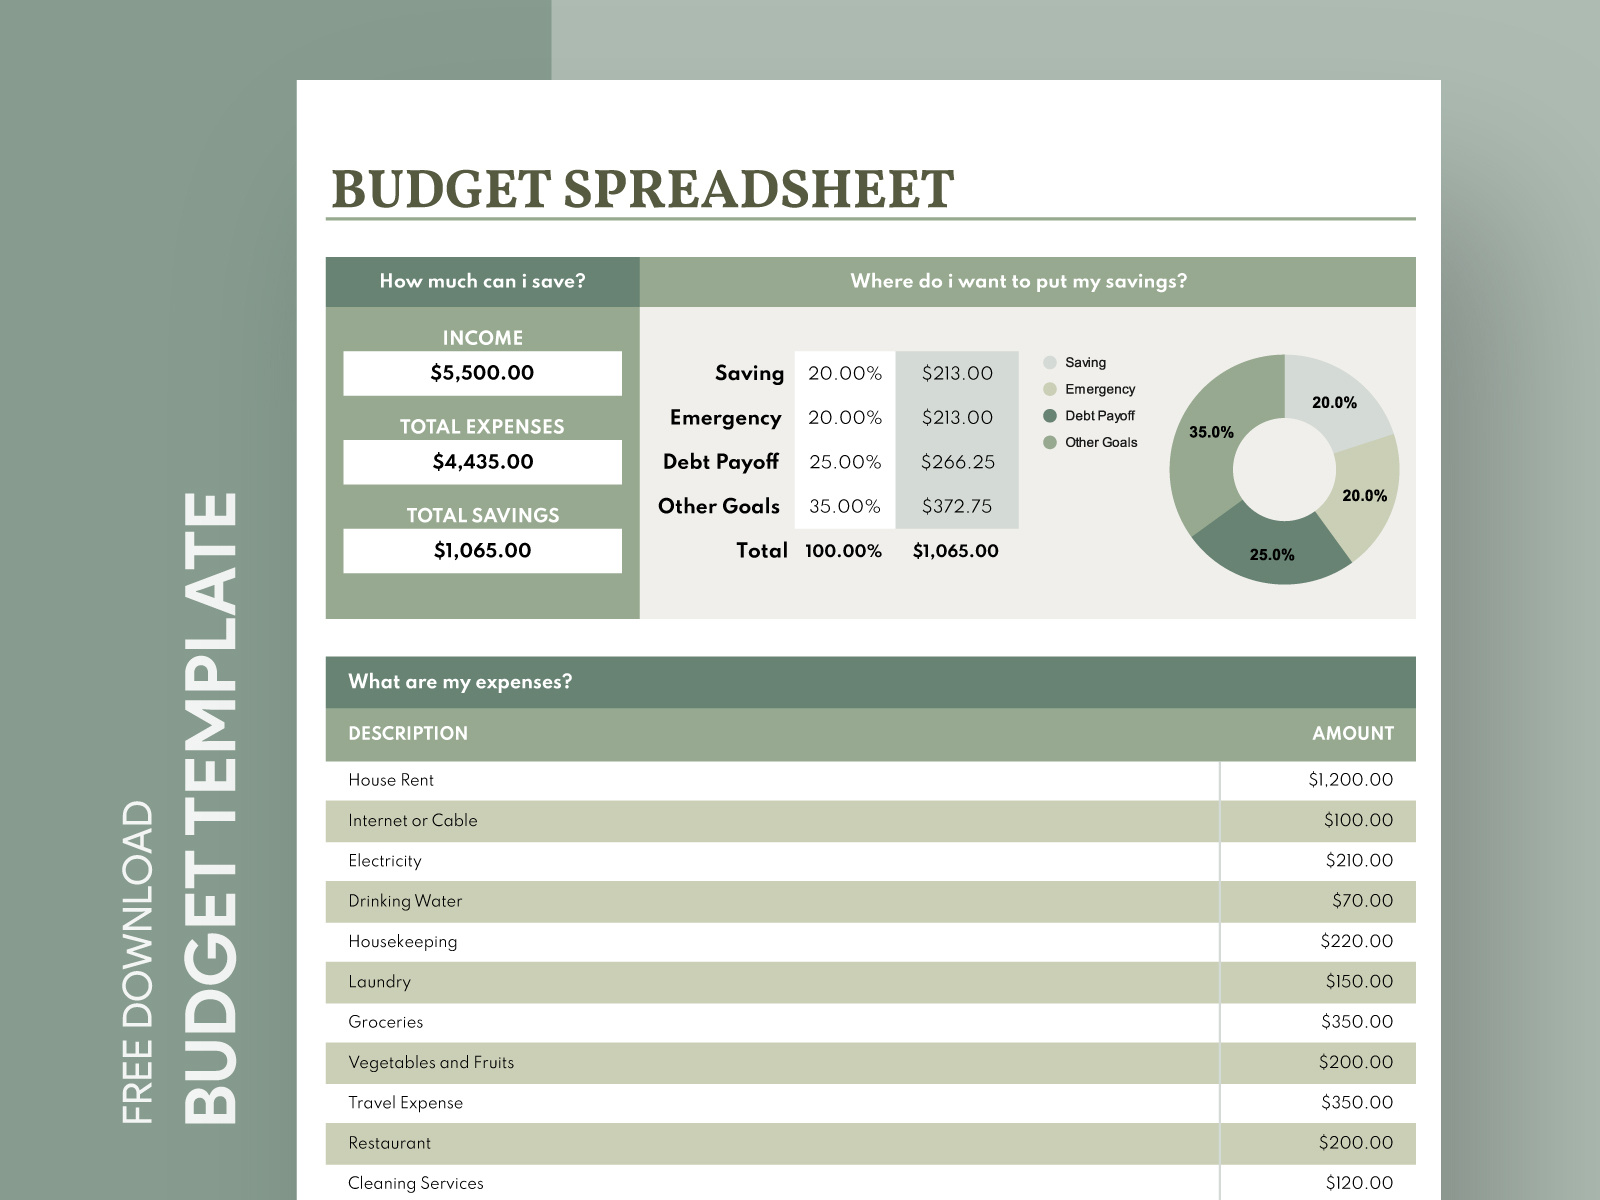The width and height of the screenshot is (1600, 1200).
Task: Click the Saving legend dot
Action: point(1050,363)
